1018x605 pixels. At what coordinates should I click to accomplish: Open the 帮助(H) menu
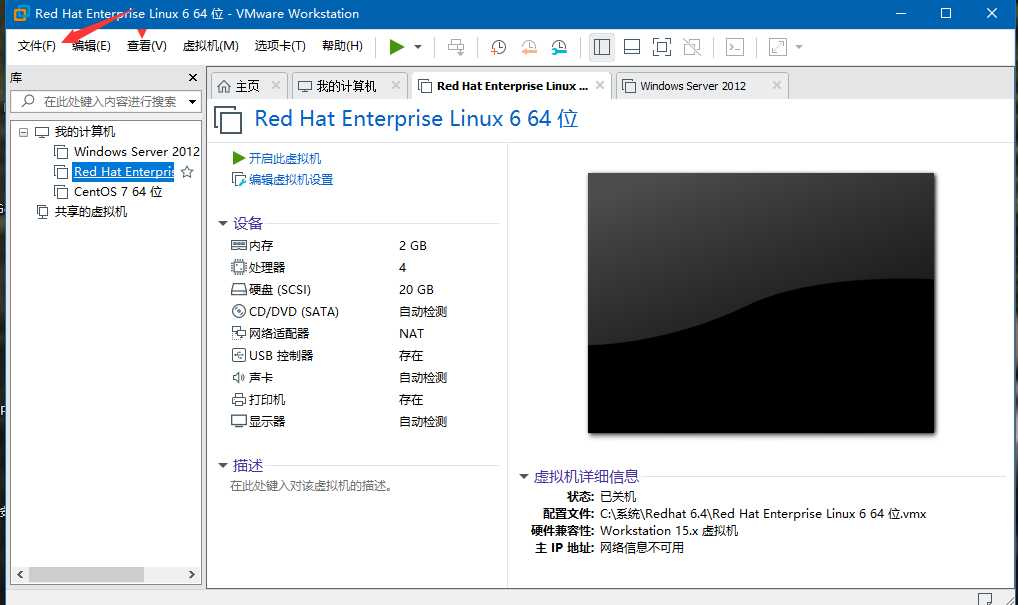pyautogui.click(x=342, y=46)
